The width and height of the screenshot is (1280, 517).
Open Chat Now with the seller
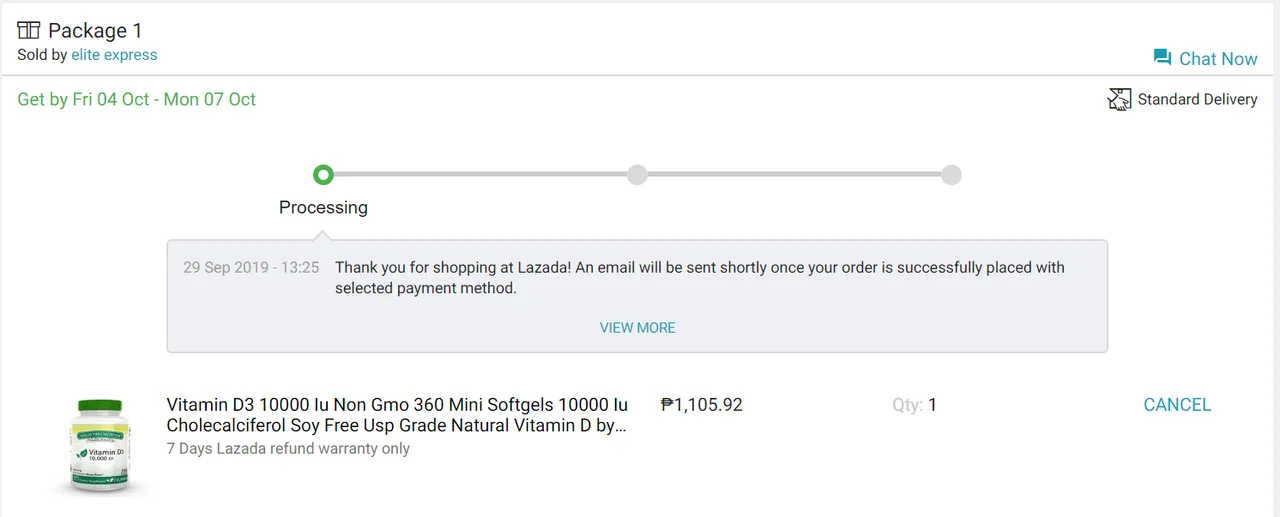click(x=1205, y=58)
